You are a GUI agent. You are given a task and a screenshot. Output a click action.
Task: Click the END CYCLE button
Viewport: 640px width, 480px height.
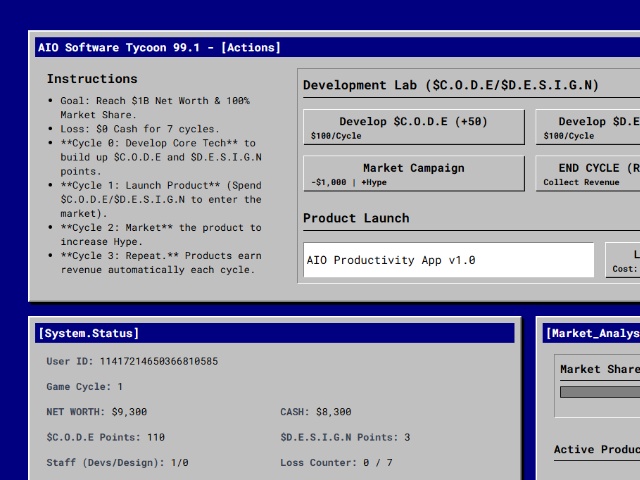pos(588,173)
